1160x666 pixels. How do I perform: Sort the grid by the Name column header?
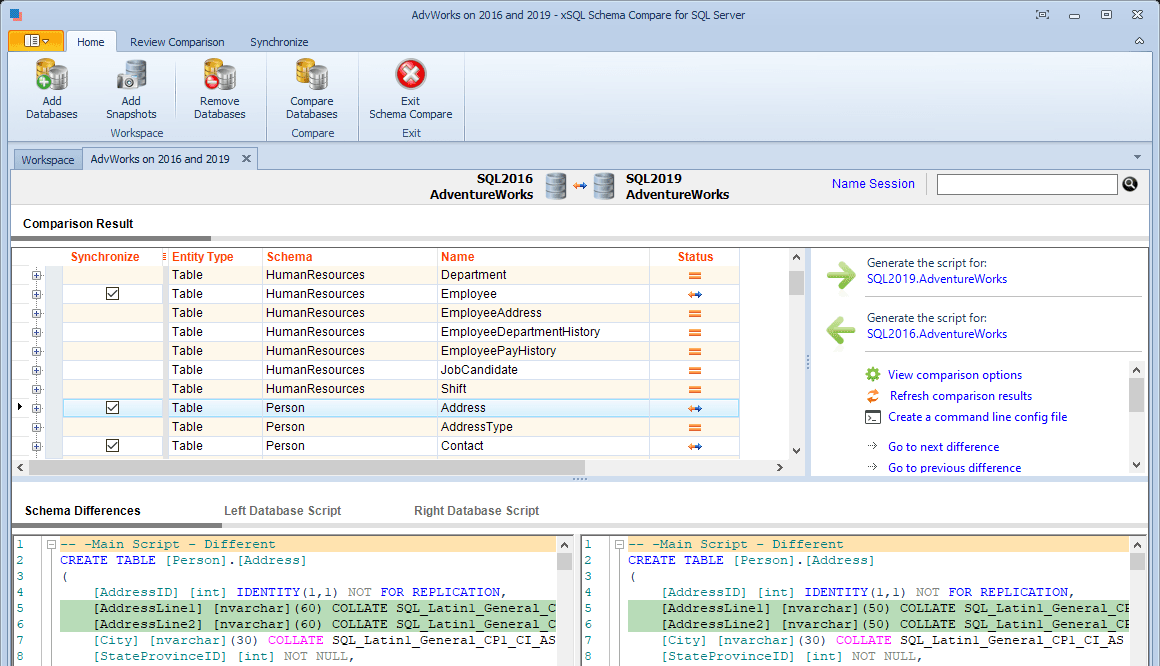point(458,257)
